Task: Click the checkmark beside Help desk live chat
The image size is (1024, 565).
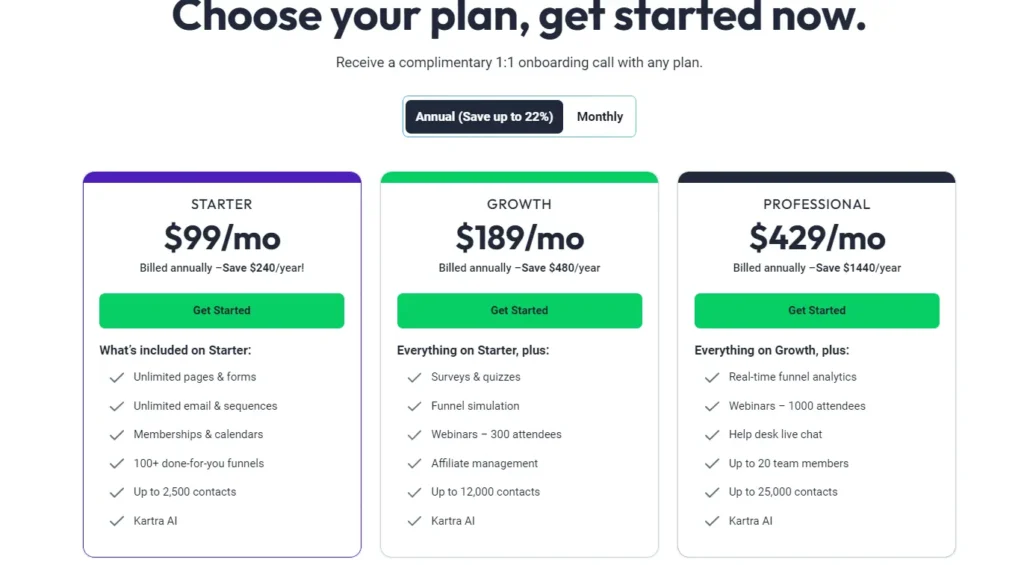Action: click(712, 435)
